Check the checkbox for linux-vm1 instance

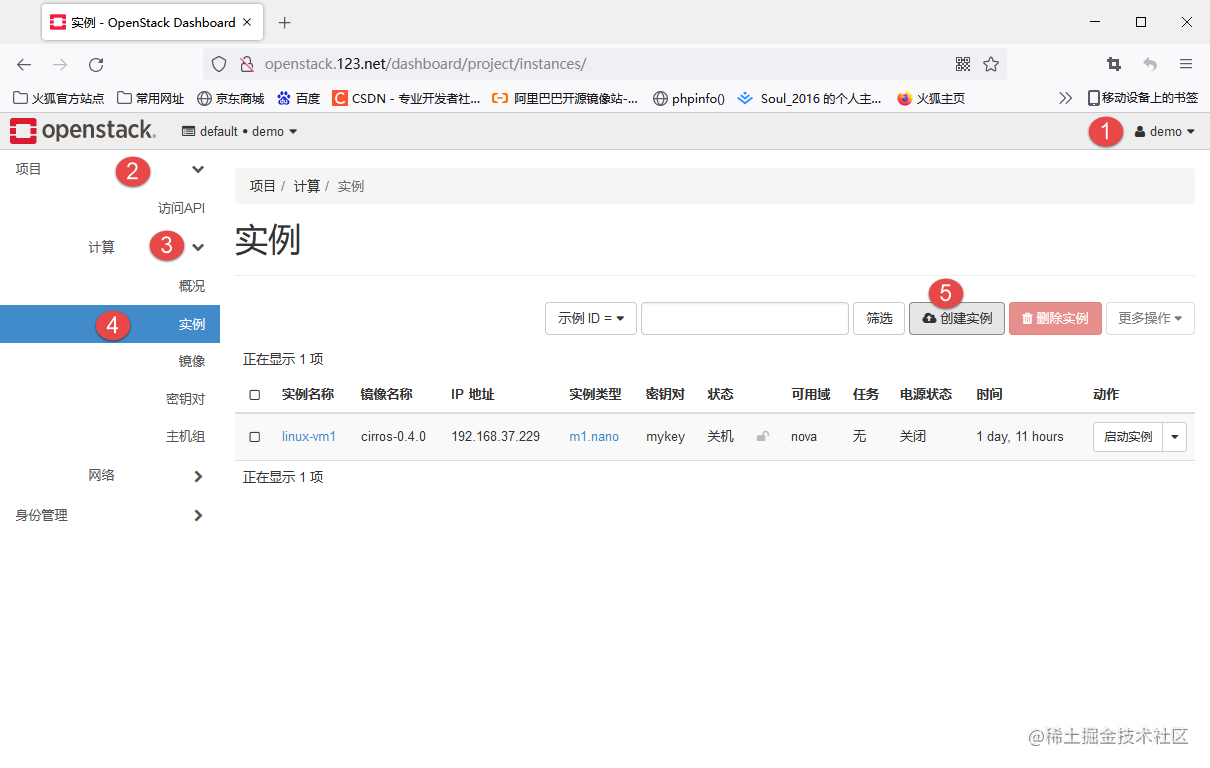click(254, 436)
